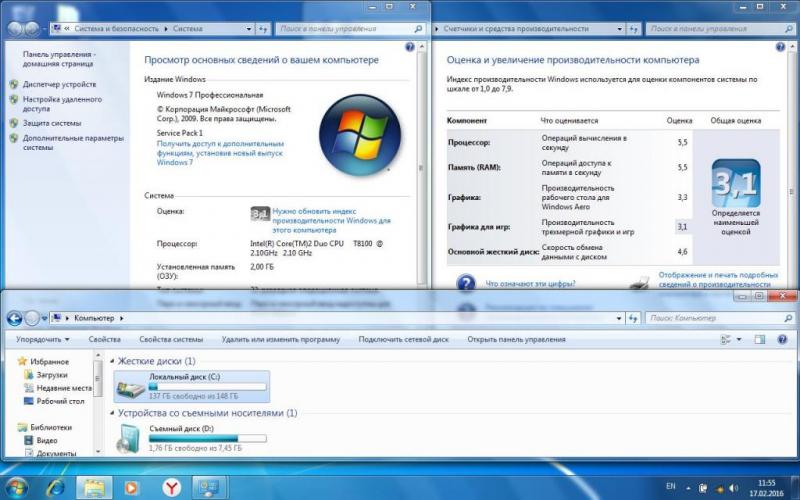Launch Internet Explorer from the taskbar
Screen dimensions: 800x500
[56, 487]
